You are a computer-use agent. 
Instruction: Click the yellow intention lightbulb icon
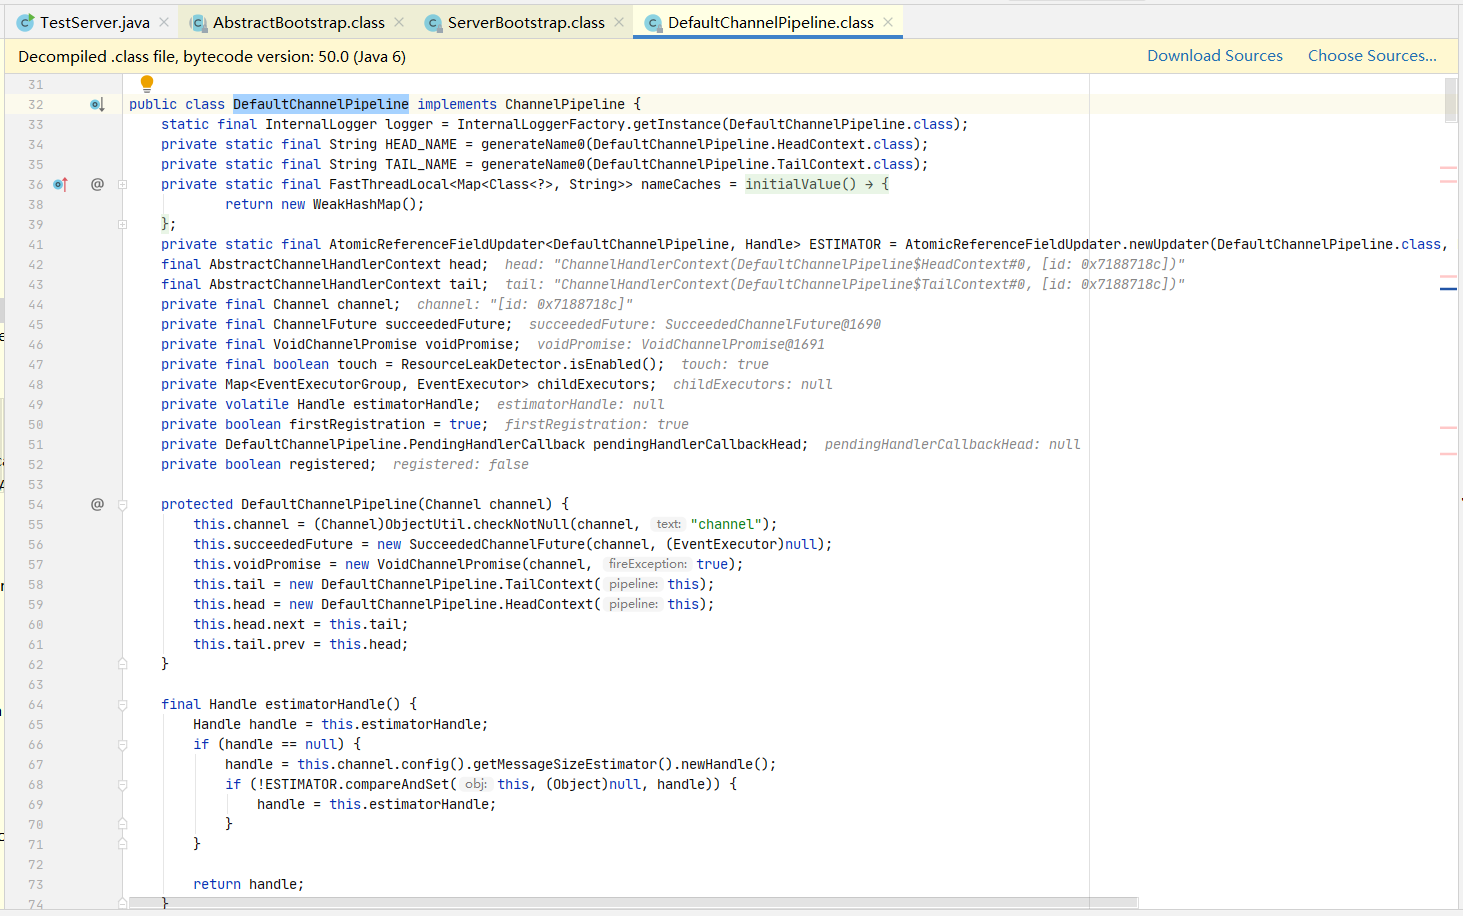tap(147, 84)
